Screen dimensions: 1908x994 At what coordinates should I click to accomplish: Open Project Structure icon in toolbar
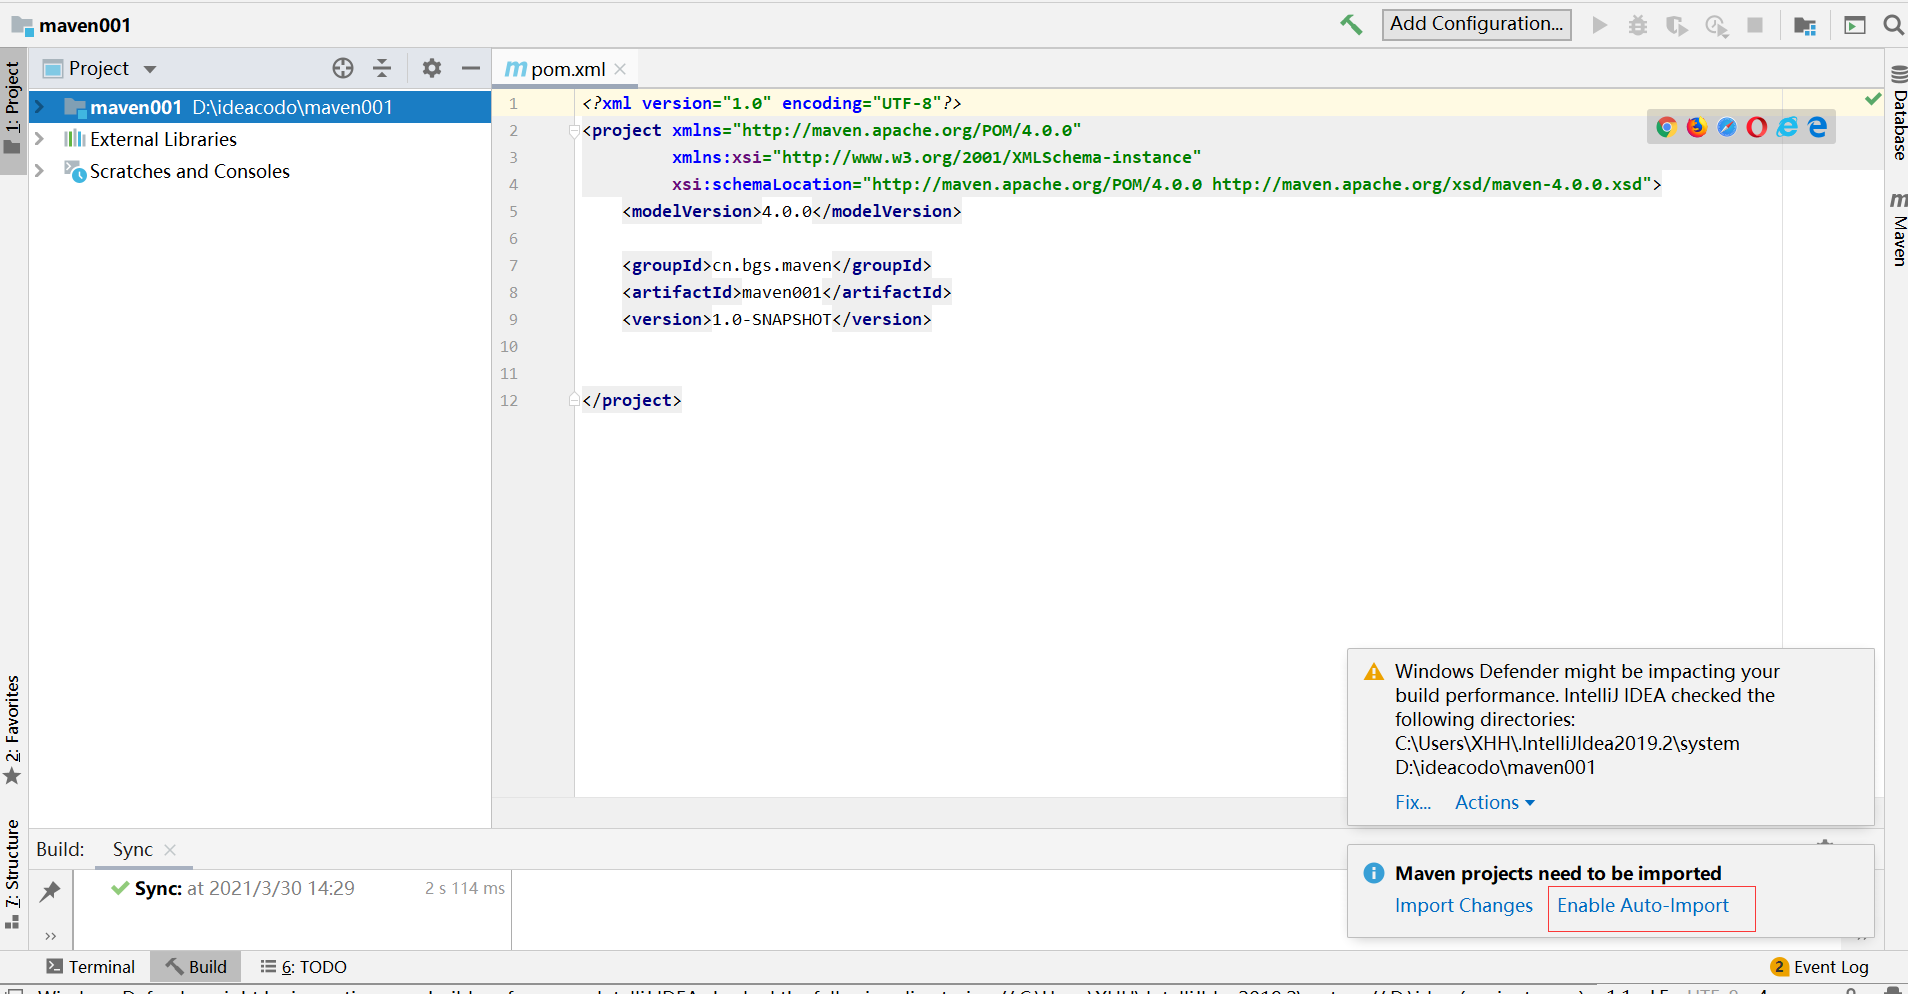pyautogui.click(x=1805, y=25)
